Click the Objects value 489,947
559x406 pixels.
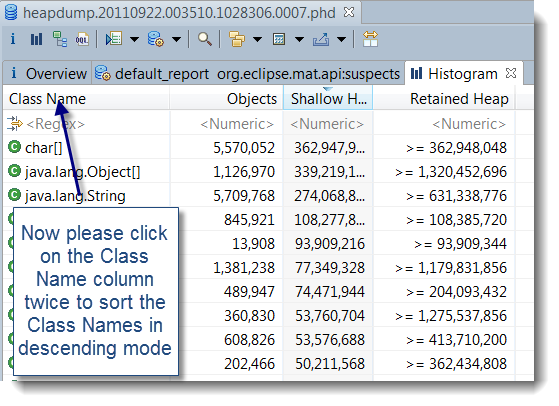(249, 292)
